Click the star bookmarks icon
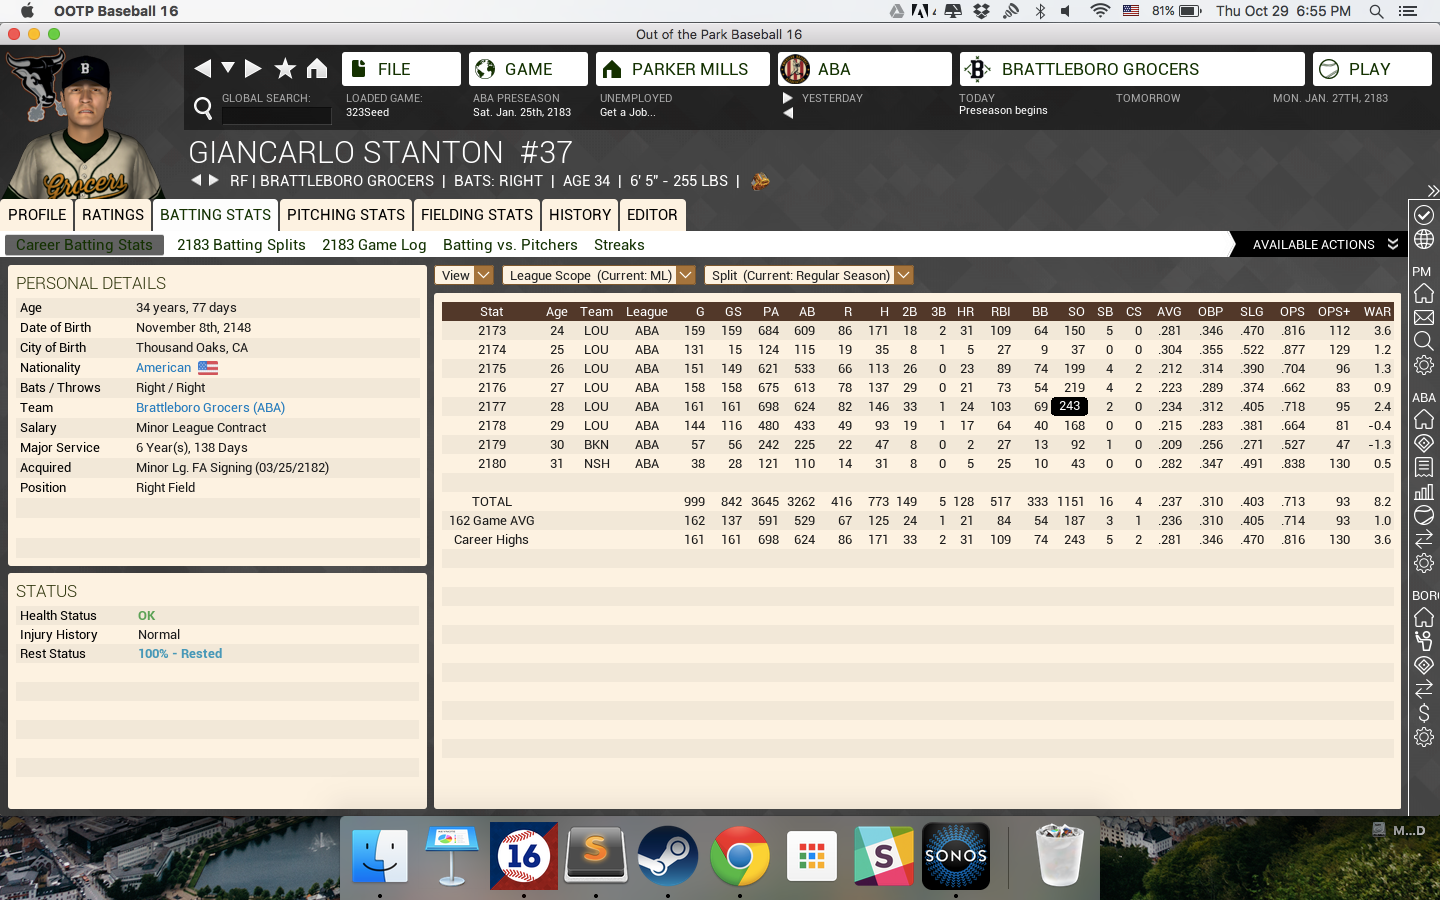The width and height of the screenshot is (1440, 900). tap(285, 68)
